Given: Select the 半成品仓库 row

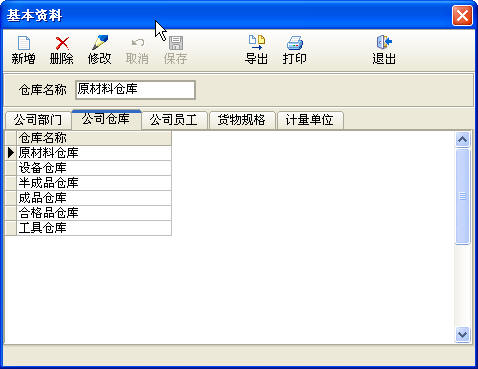Looking at the screenshot, I should 94,183.
